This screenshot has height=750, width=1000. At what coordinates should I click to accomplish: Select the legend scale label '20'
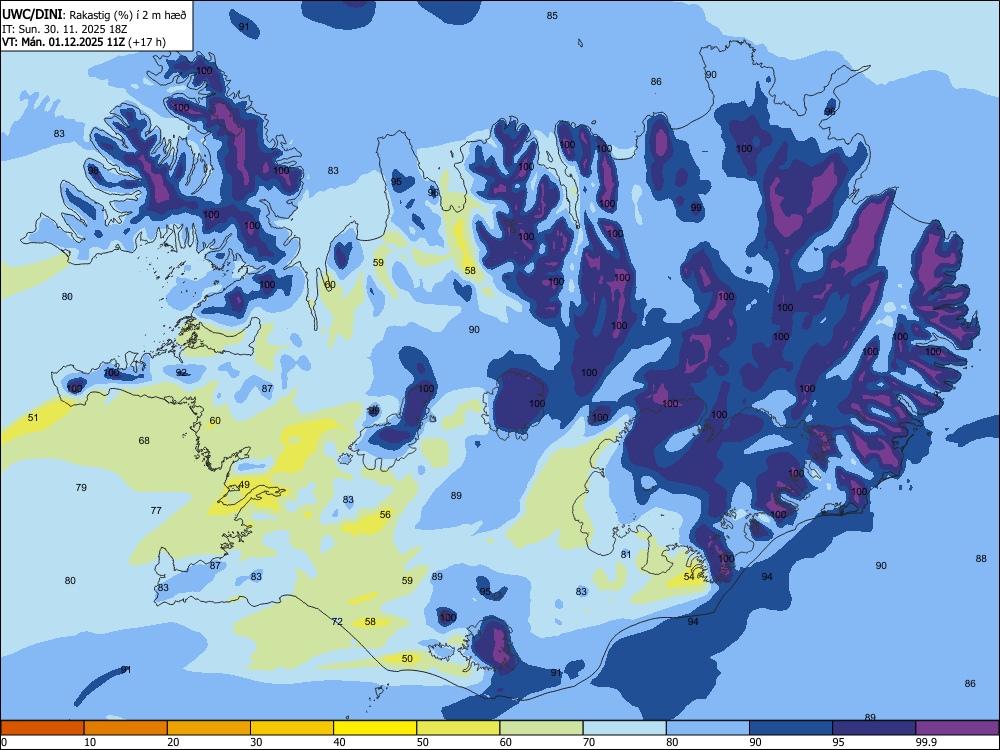click(x=173, y=742)
